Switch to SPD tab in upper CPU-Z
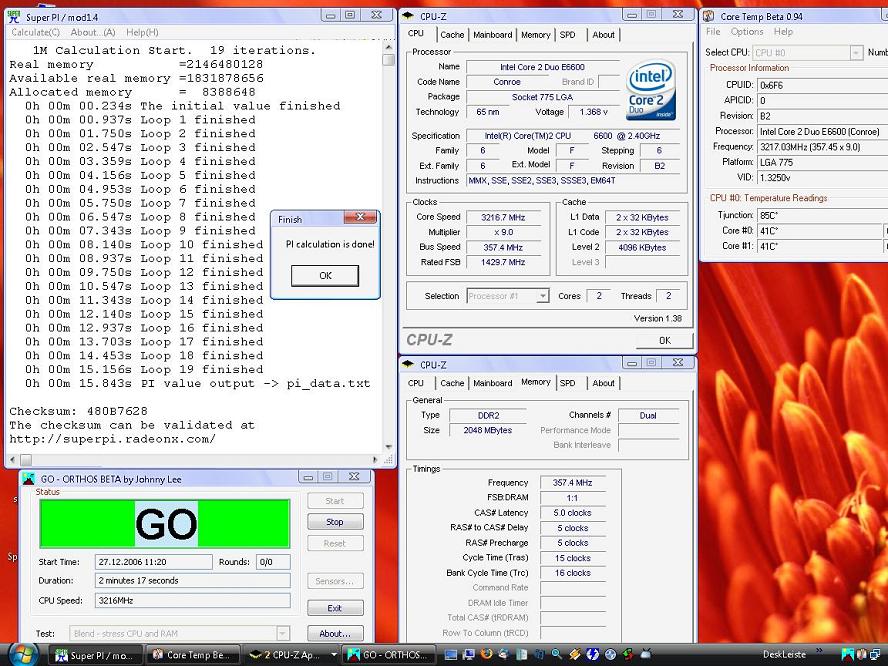 567,35
